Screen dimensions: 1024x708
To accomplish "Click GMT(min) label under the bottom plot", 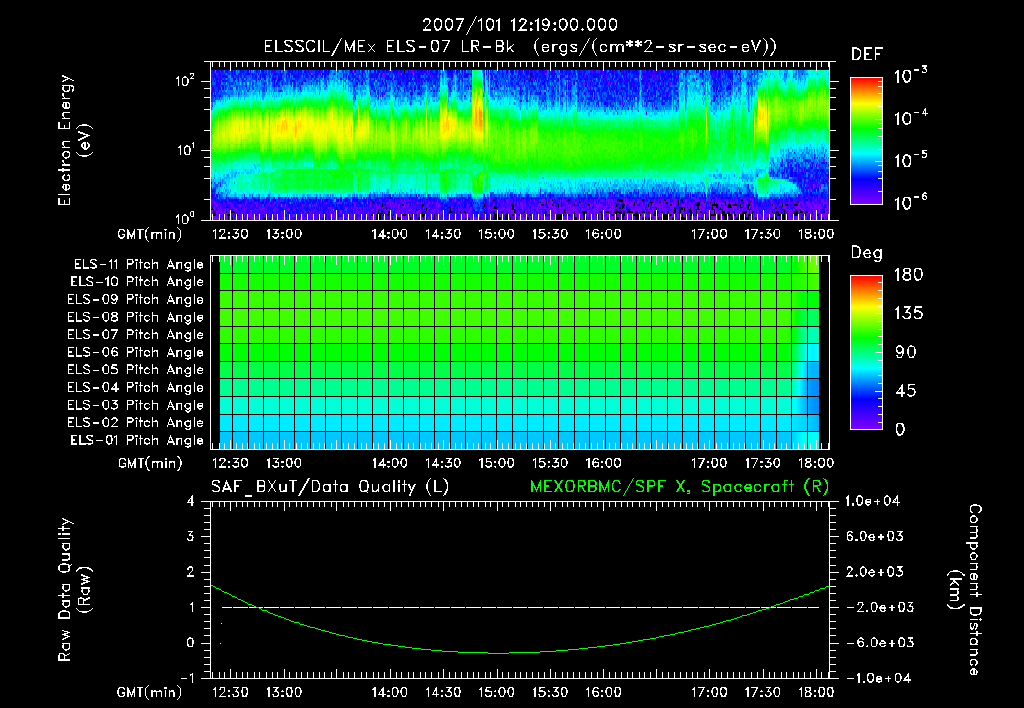I will click(150, 692).
